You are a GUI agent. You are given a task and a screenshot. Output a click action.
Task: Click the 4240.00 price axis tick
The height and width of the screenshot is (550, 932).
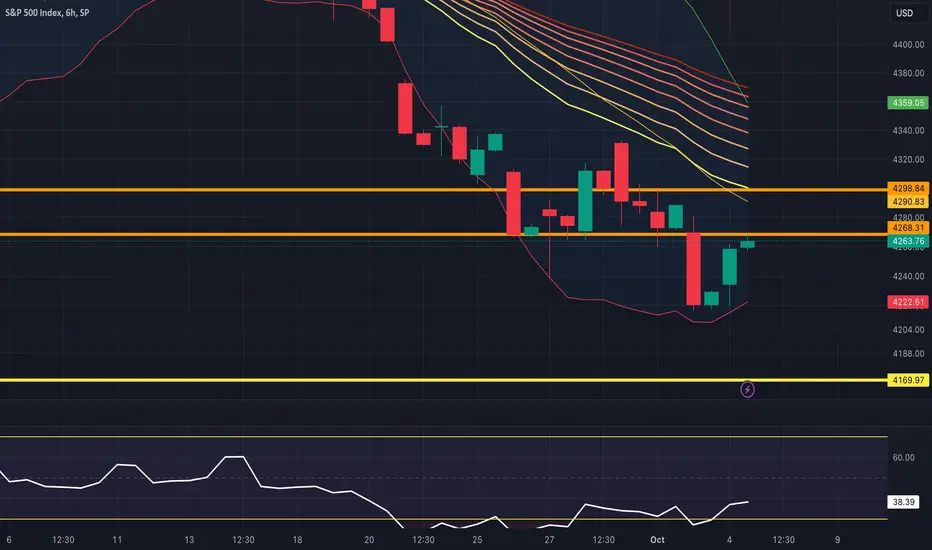point(908,276)
